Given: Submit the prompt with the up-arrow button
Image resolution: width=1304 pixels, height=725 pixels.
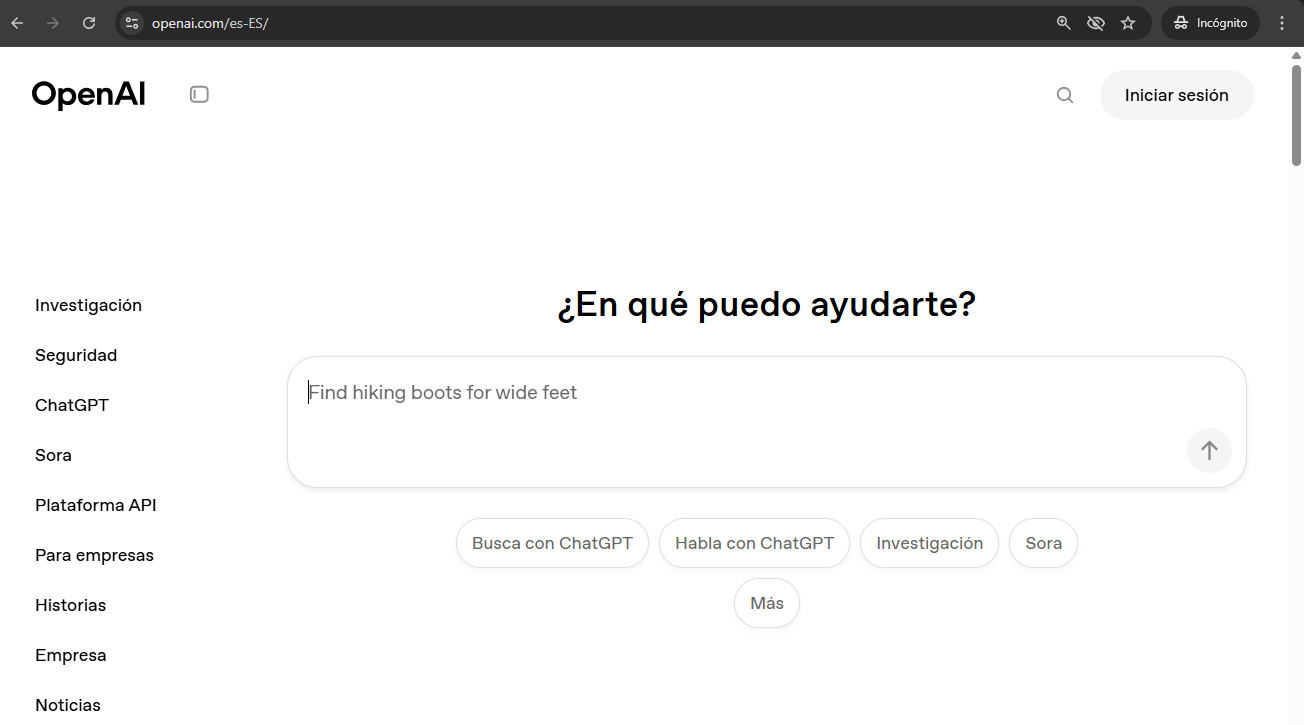Looking at the screenshot, I should [1209, 450].
